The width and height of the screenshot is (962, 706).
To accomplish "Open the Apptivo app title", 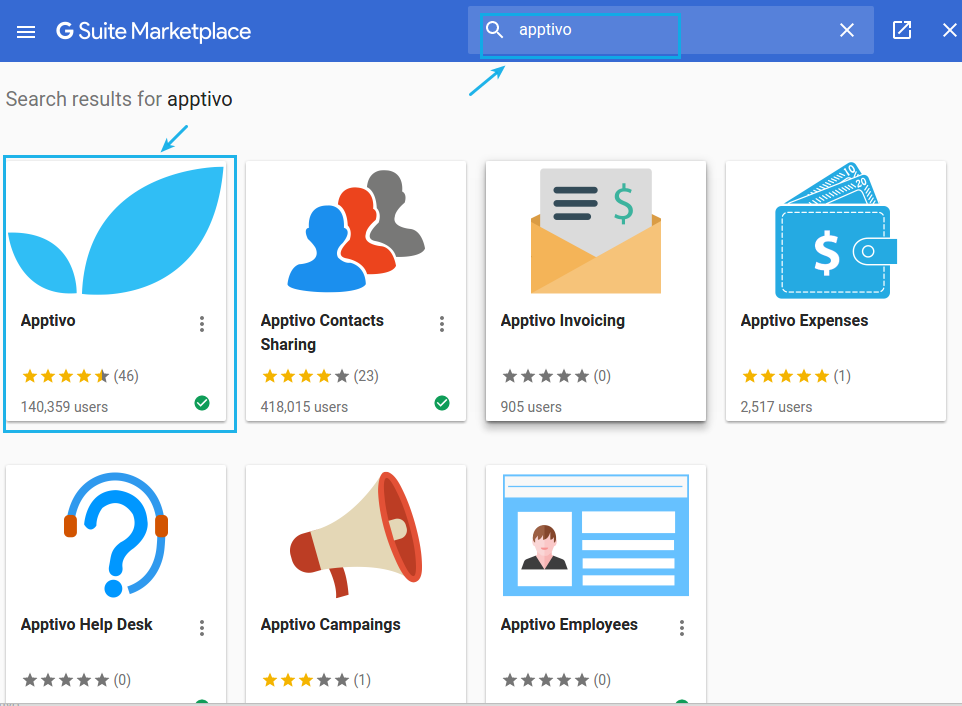I will click(48, 321).
